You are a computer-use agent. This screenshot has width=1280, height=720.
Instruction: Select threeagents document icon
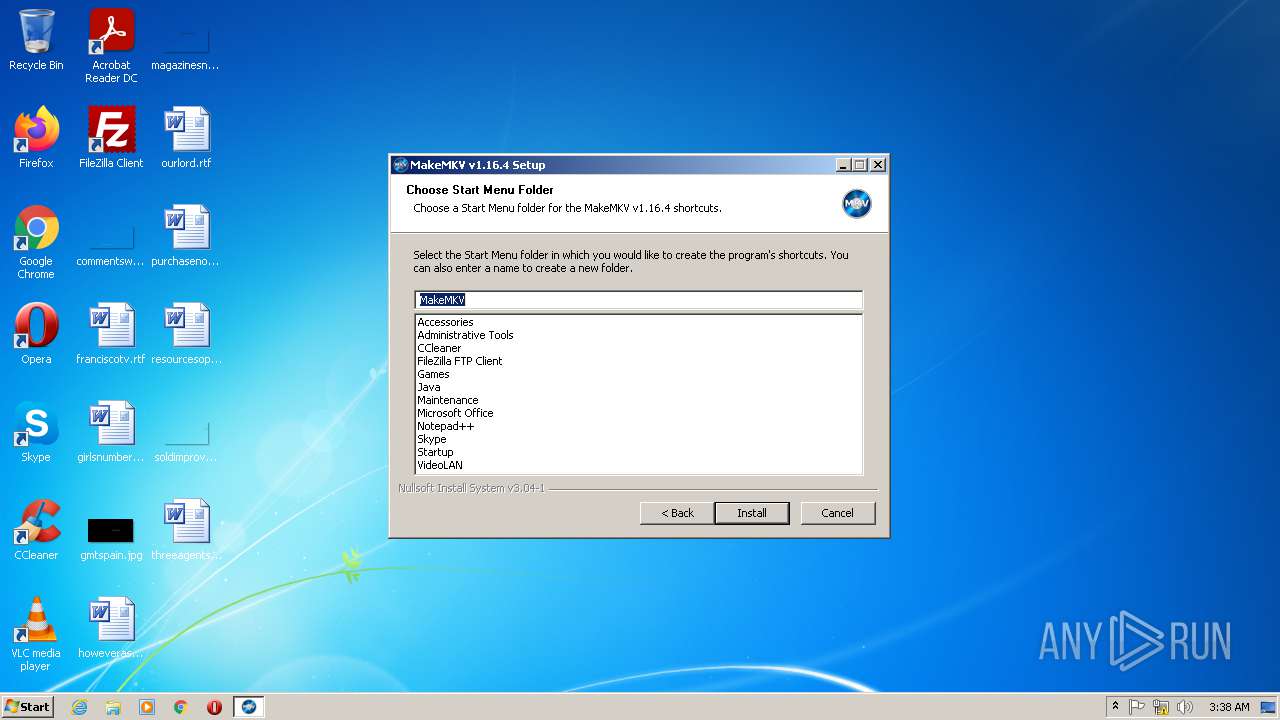pos(185,530)
